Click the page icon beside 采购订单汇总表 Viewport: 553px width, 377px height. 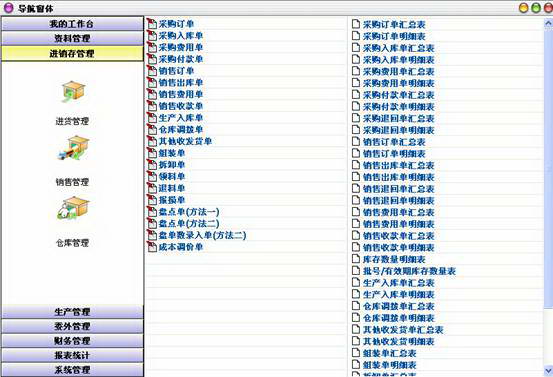pyautogui.click(x=356, y=24)
